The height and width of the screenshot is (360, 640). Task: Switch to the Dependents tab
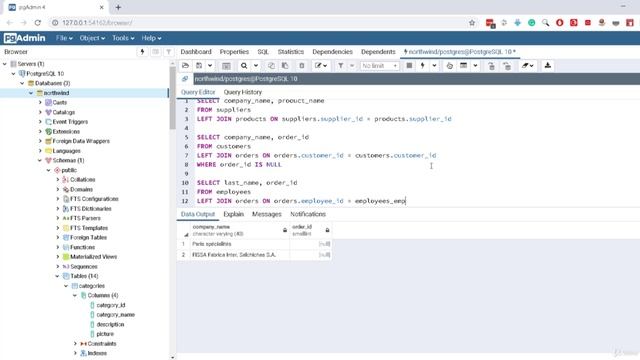tap(378, 52)
